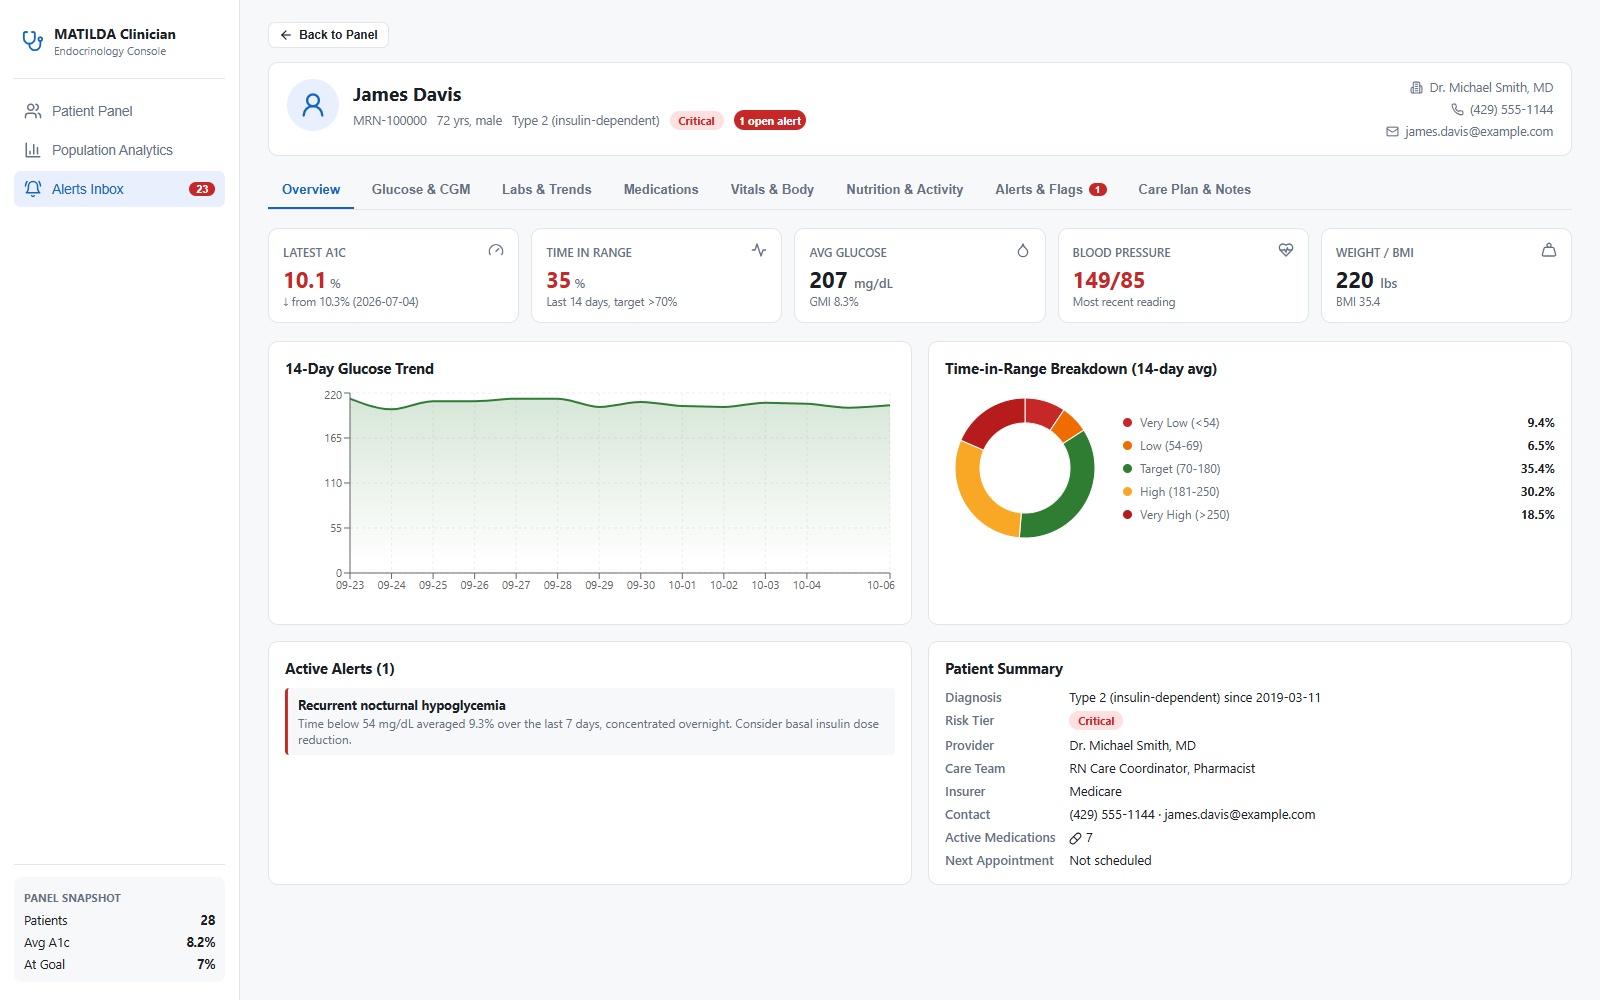The image size is (1600, 1000).
Task: Switch to the Glucose & CGM tab
Action: point(421,189)
